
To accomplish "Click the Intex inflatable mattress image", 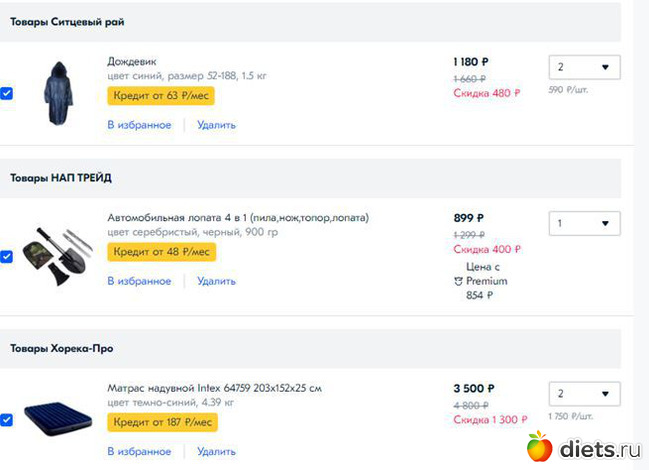I will coord(58,418).
